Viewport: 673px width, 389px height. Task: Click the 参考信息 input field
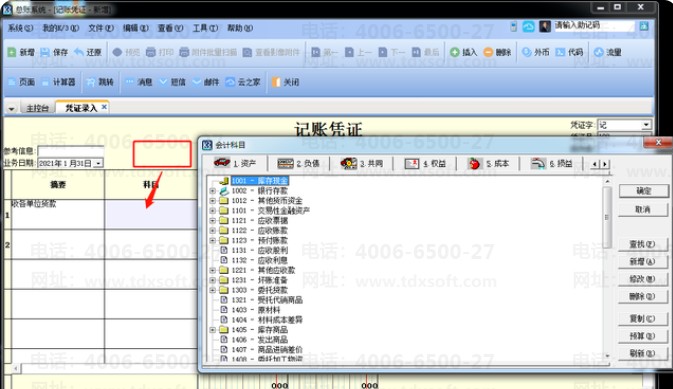[70, 151]
